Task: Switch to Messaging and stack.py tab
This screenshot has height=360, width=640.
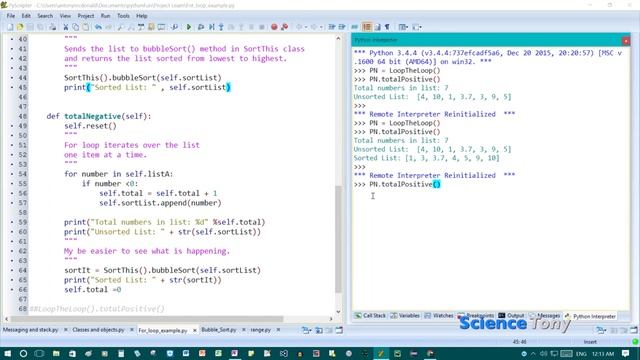Action: (x=31, y=330)
